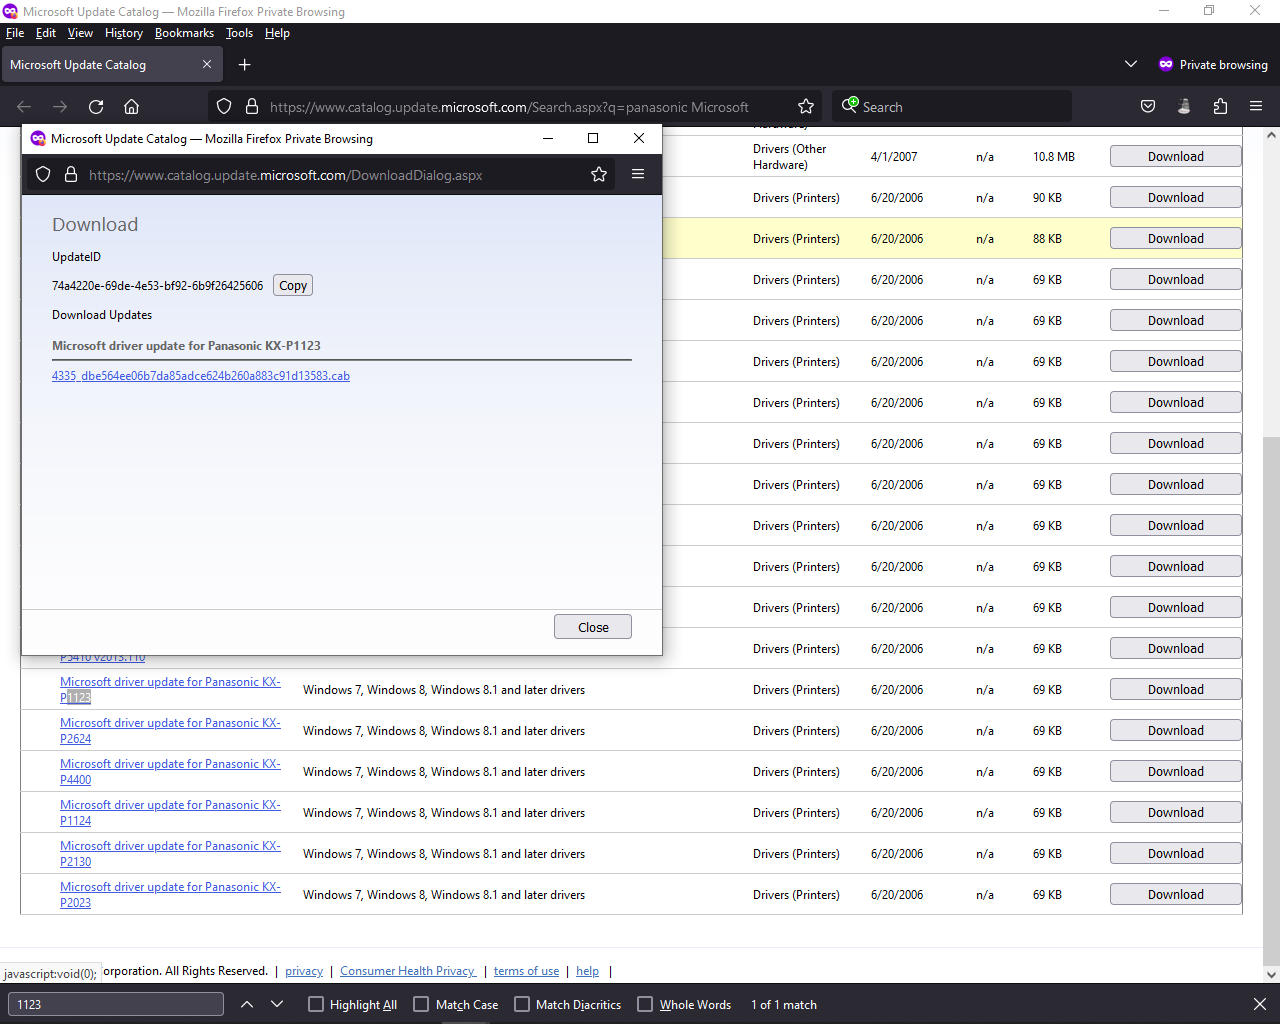Open the terms of use link

526,971
